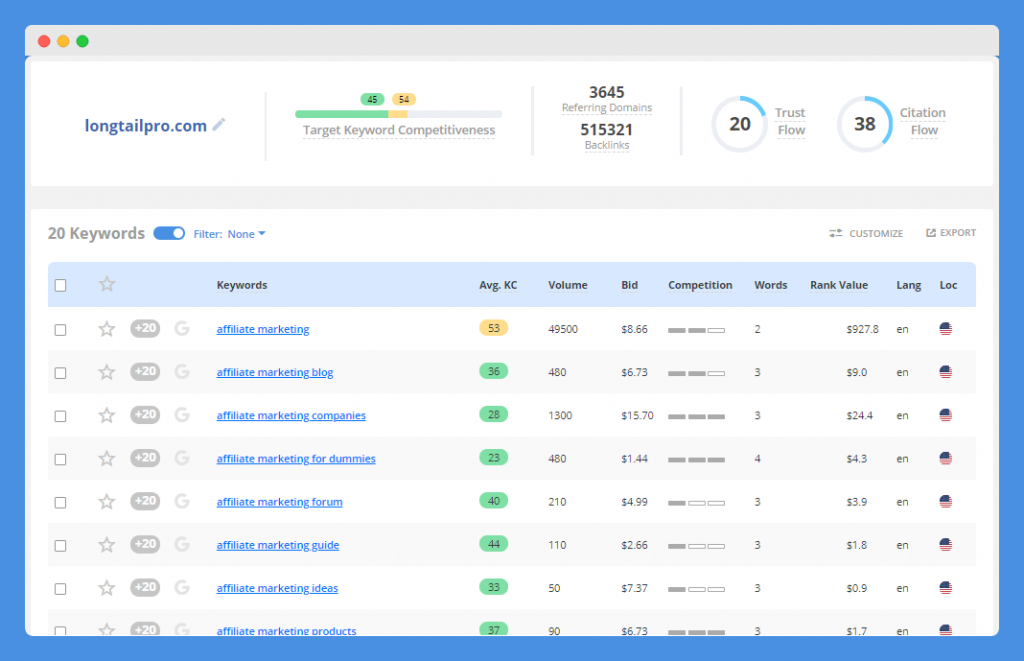Click the Target Keyword Competitiveness bar
This screenshot has height=661, width=1024.
click(398, 114)
